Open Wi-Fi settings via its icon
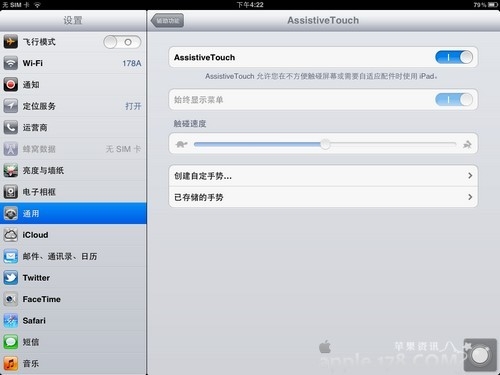The image size is (500, 375). point(11,63)
